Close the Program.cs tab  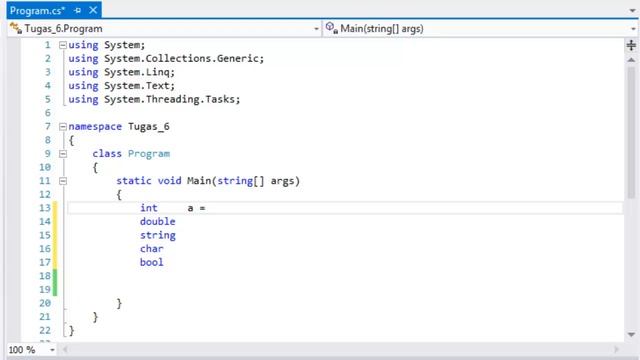(93, 10)
